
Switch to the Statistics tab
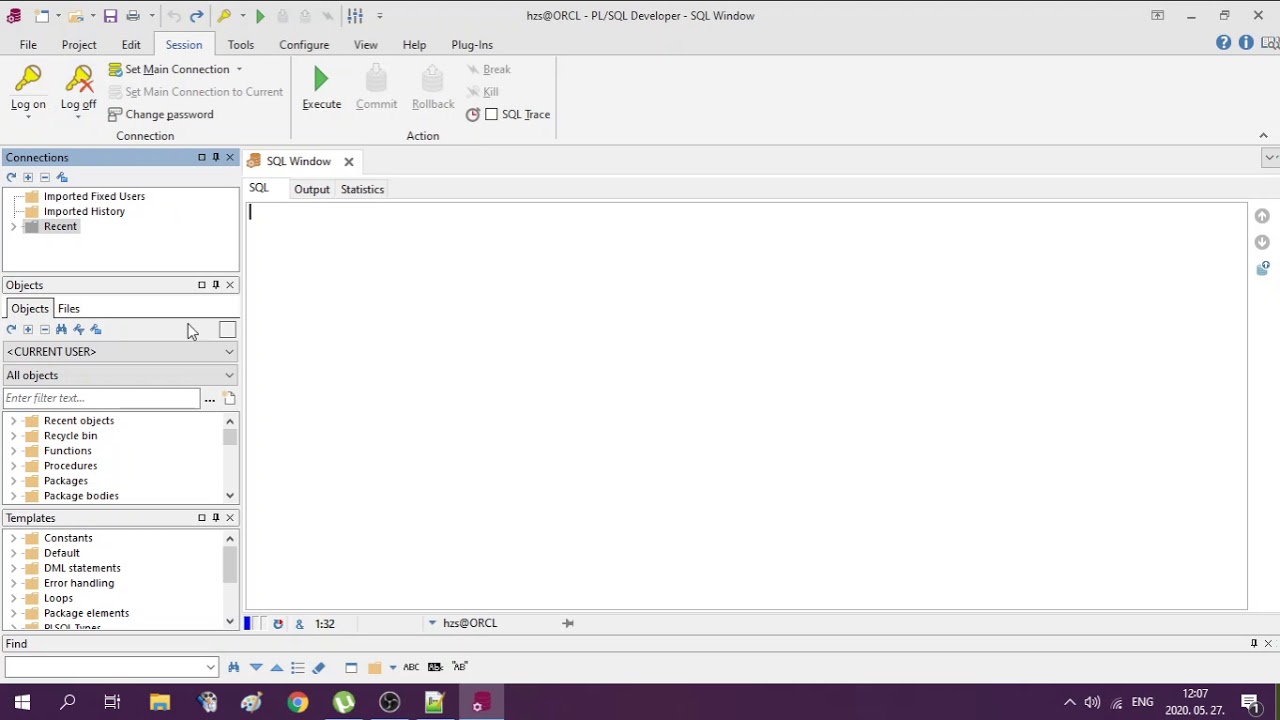(362, 189)
